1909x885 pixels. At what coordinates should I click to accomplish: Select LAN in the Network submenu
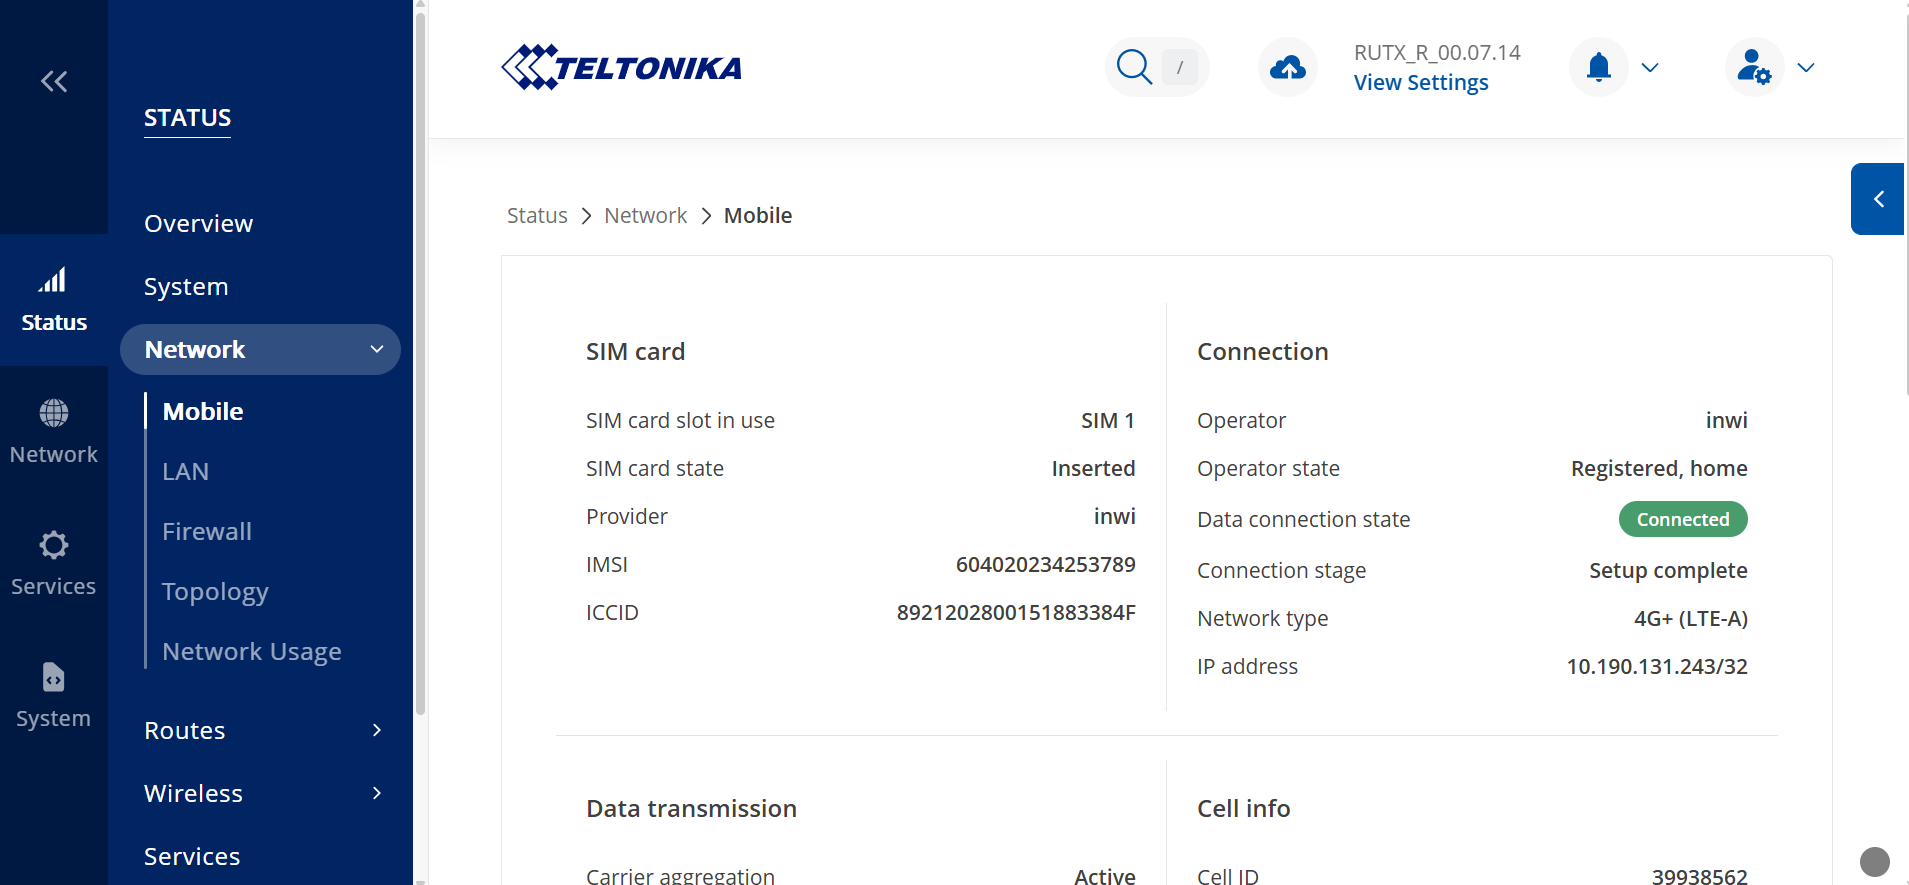pos(186,471)
